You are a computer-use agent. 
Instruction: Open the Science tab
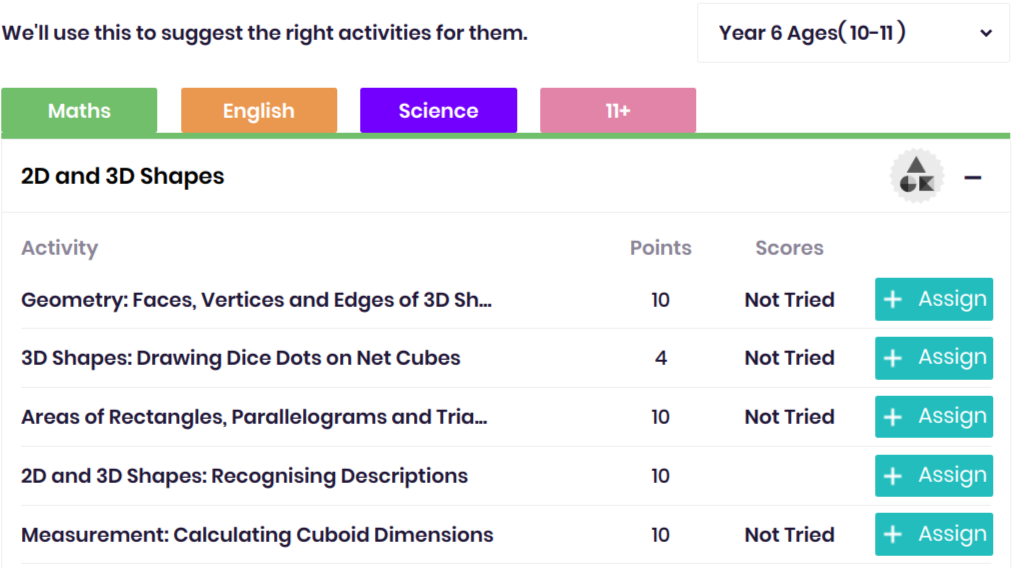point(439,110)
